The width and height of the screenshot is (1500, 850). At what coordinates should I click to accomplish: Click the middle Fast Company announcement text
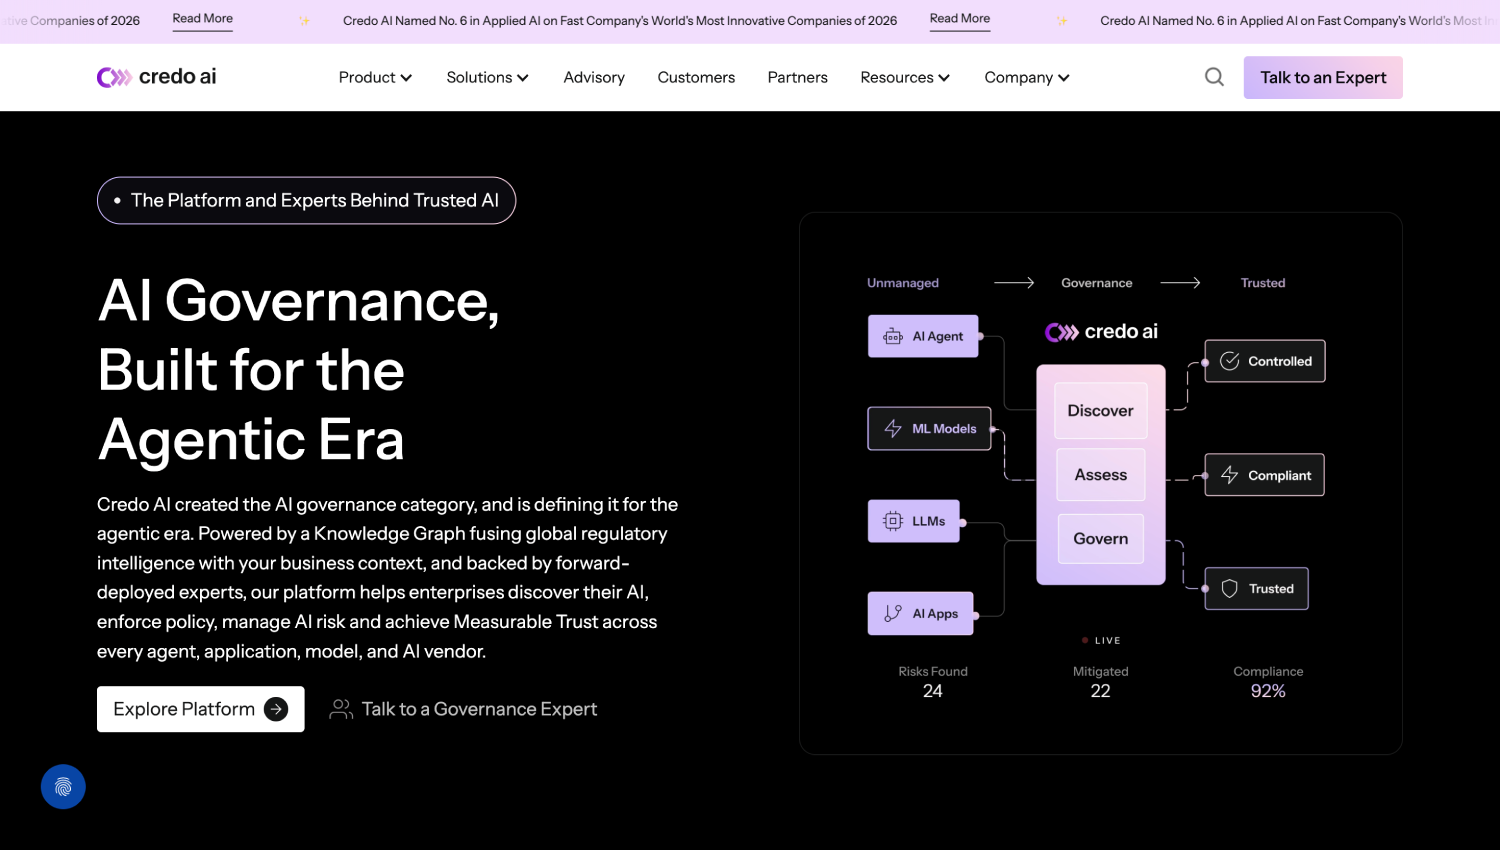pyautogui.click(x=620, y=20)
